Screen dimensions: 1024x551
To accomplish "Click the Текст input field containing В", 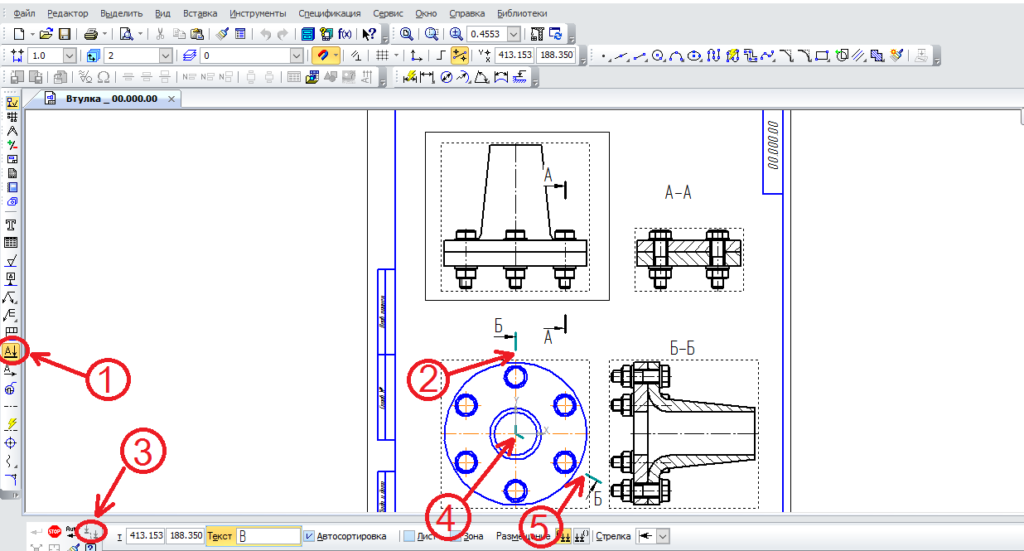I will click(x=267, y=536).
